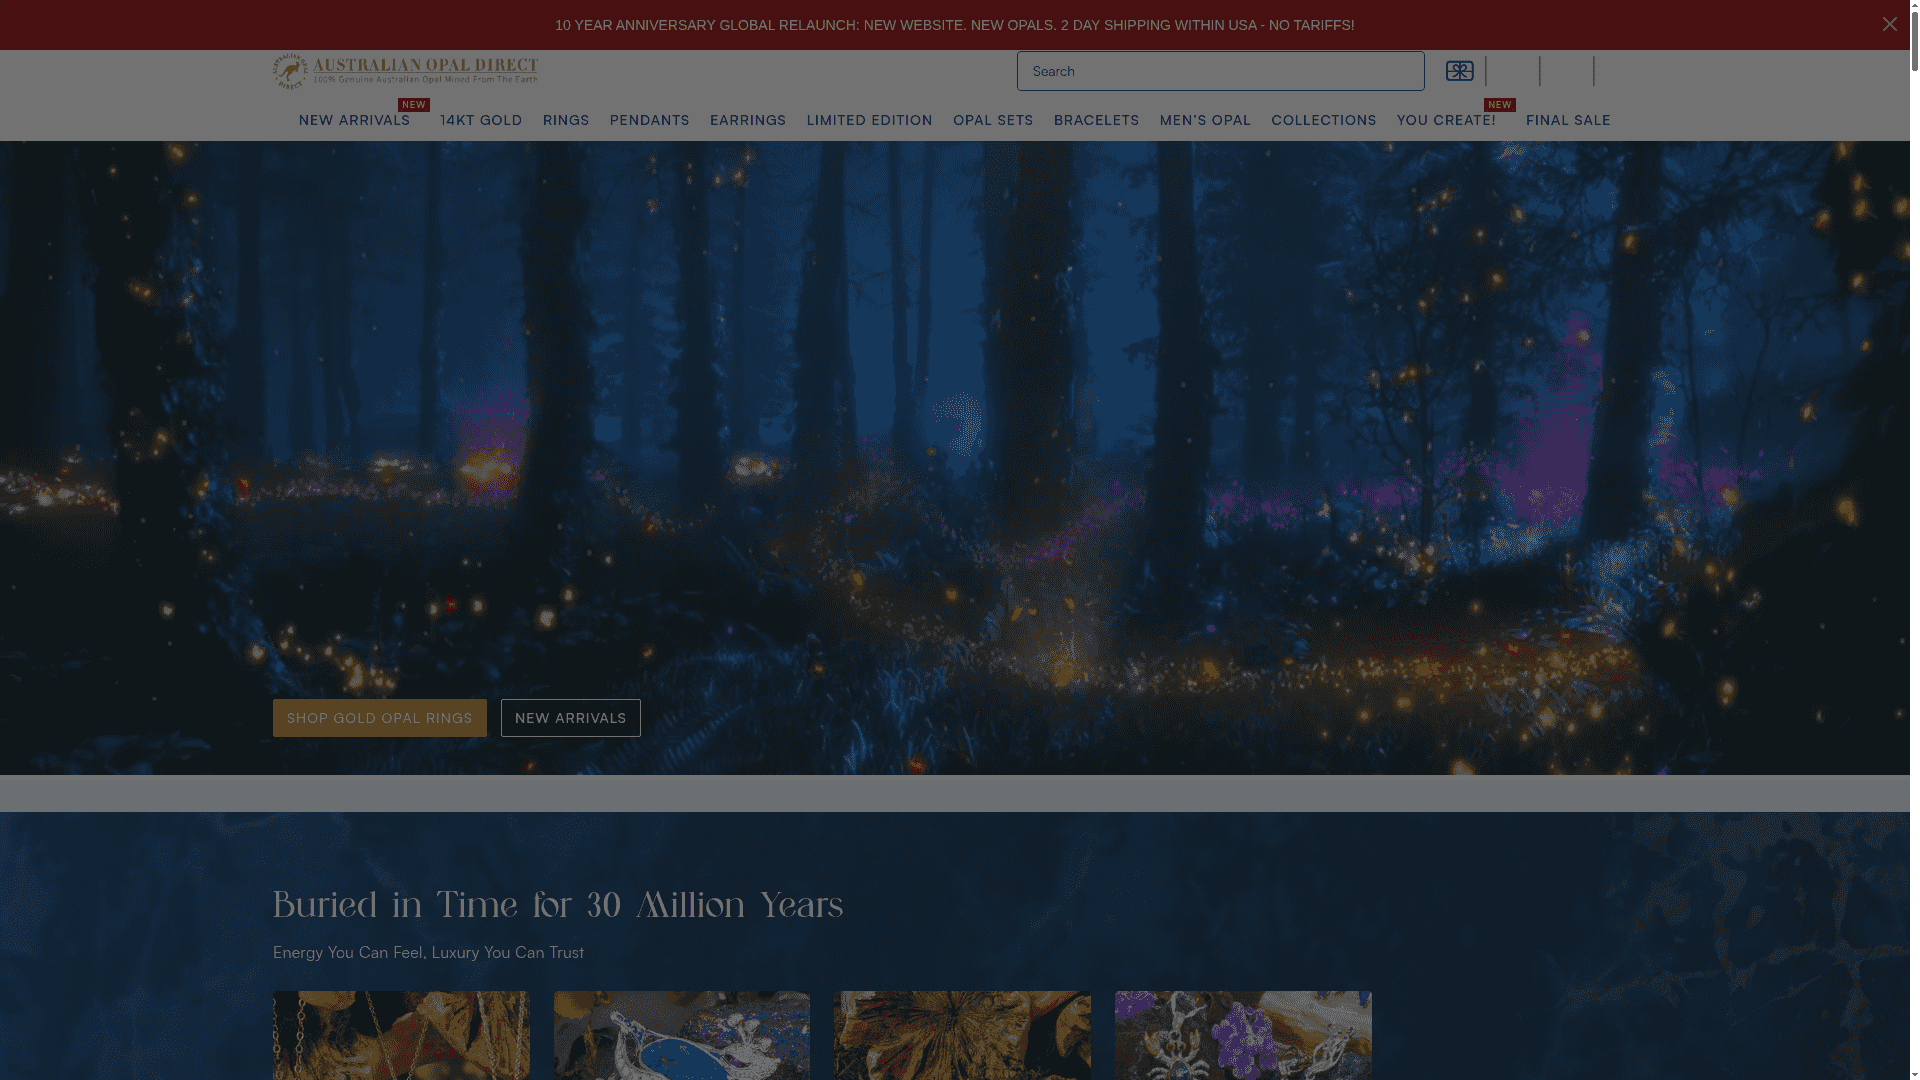This screenshot has width=1920, height=1080.
Task: Browse the 14KT GOLD category
Action: coord(481,120)
